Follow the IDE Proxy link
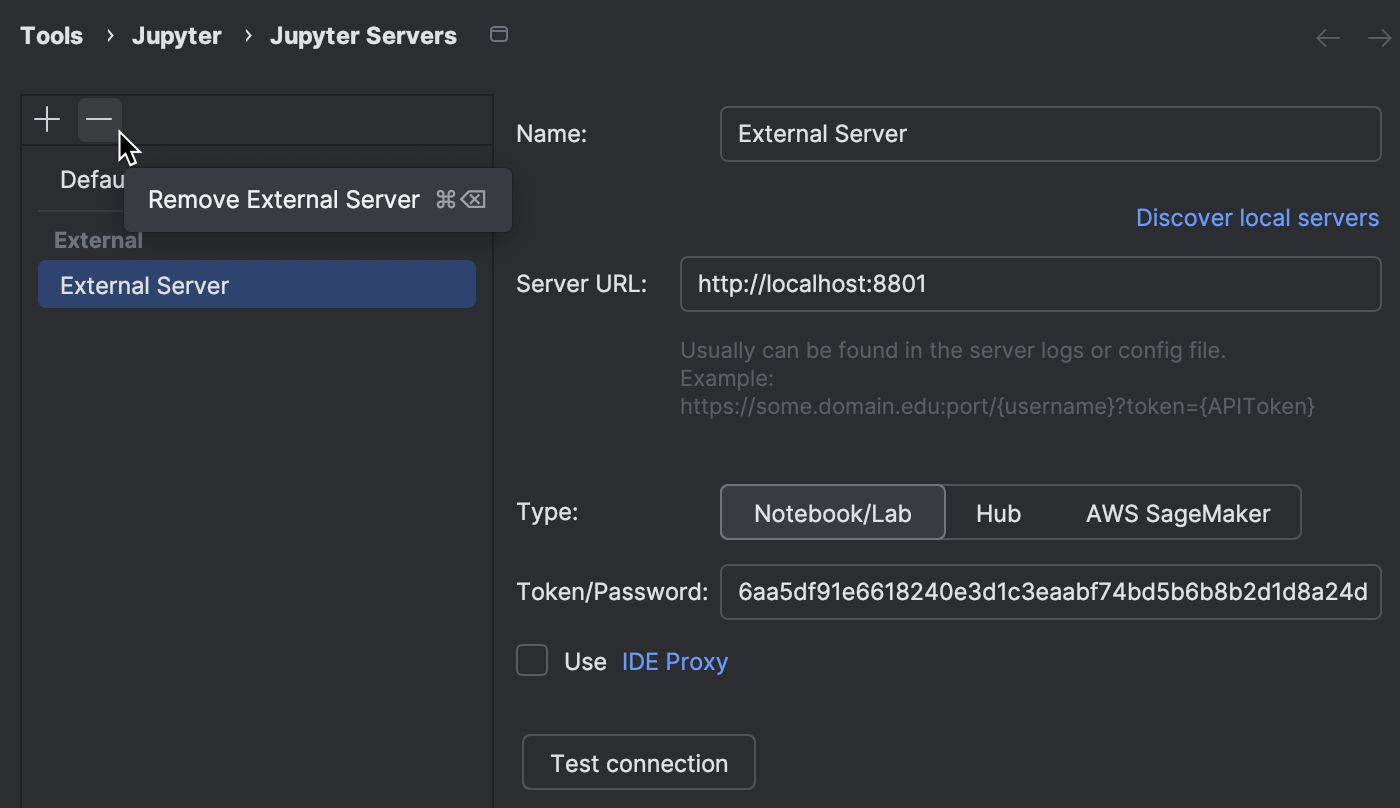 click(x=675, y=662)
